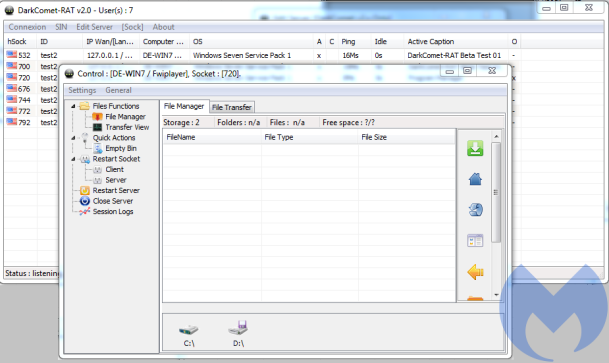The image size is (609, 363).
Task: Open Session Logs in the tree
Action: pos(113,212)
